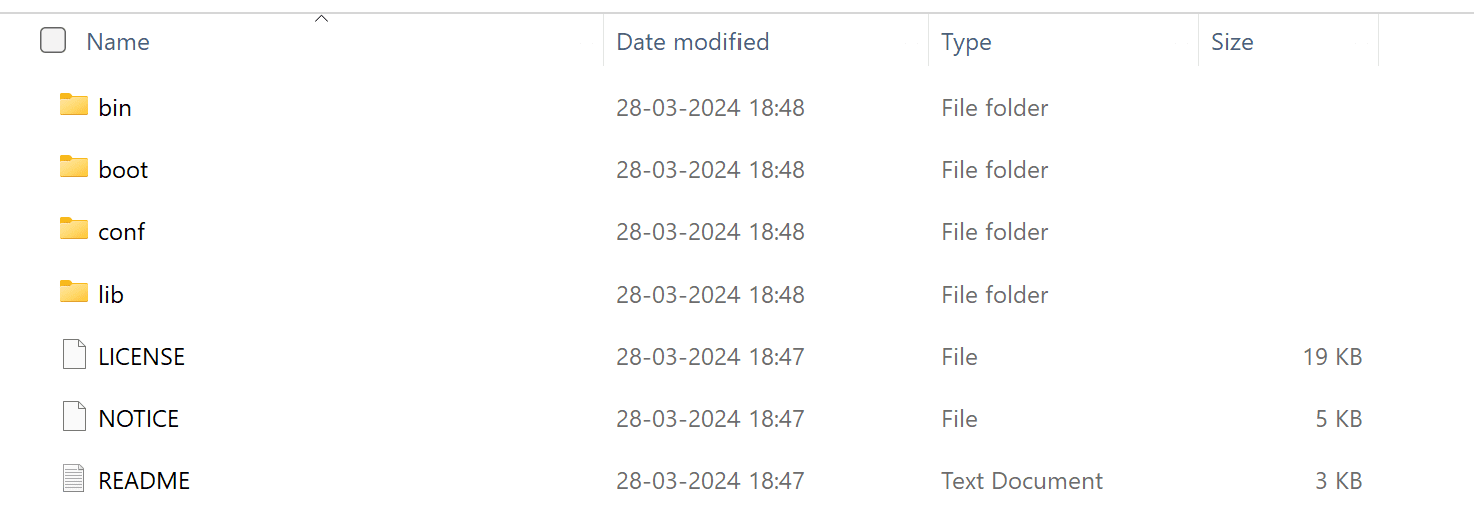Sort by Type column header
This screenshot has height=526, width=1474.
click(x=966, y=42)
